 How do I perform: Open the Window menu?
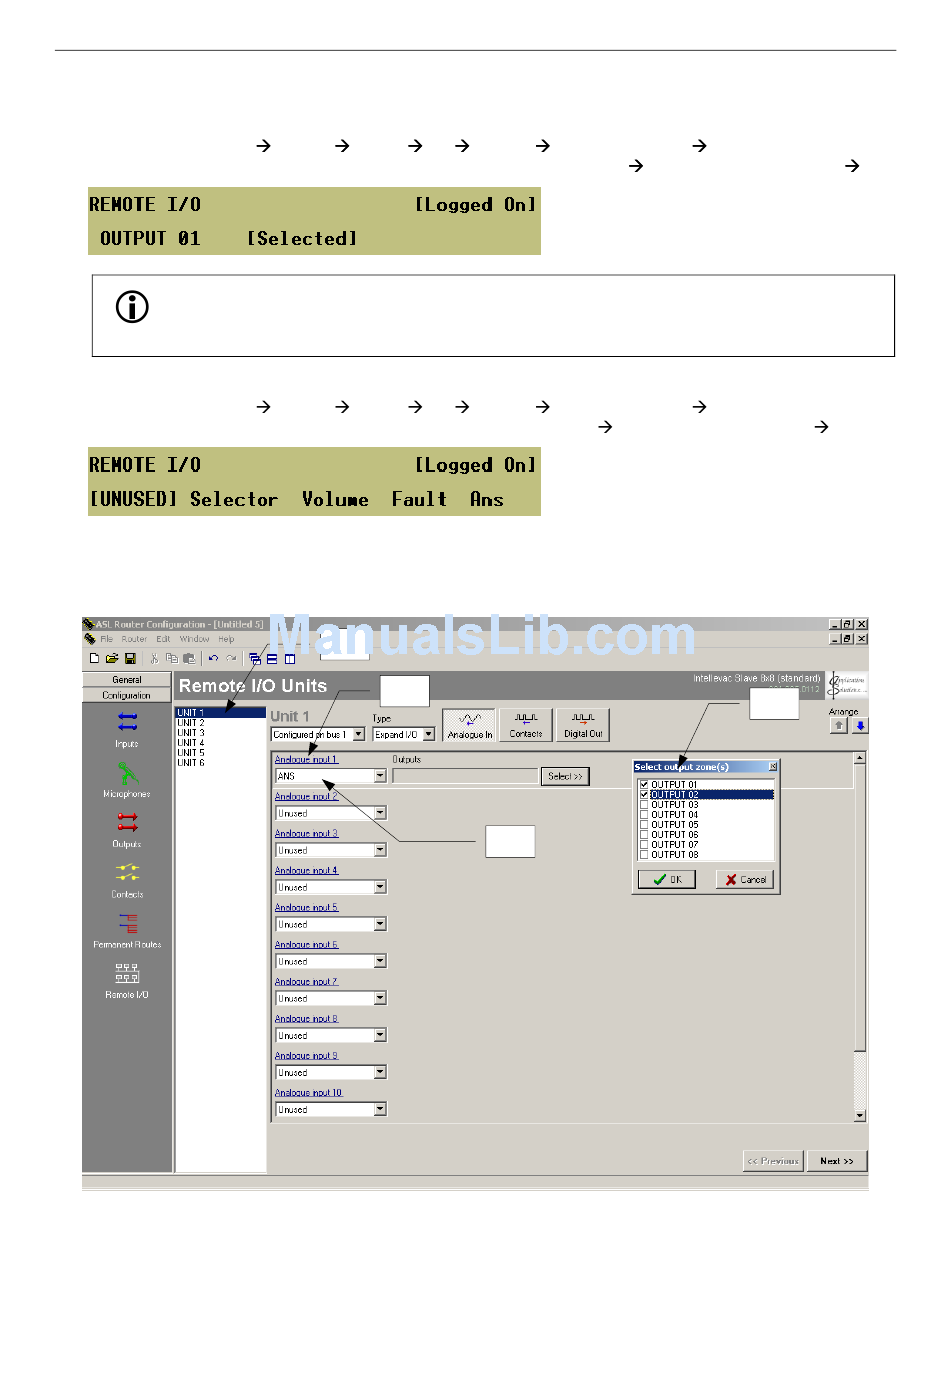click(x=195, y=639)
